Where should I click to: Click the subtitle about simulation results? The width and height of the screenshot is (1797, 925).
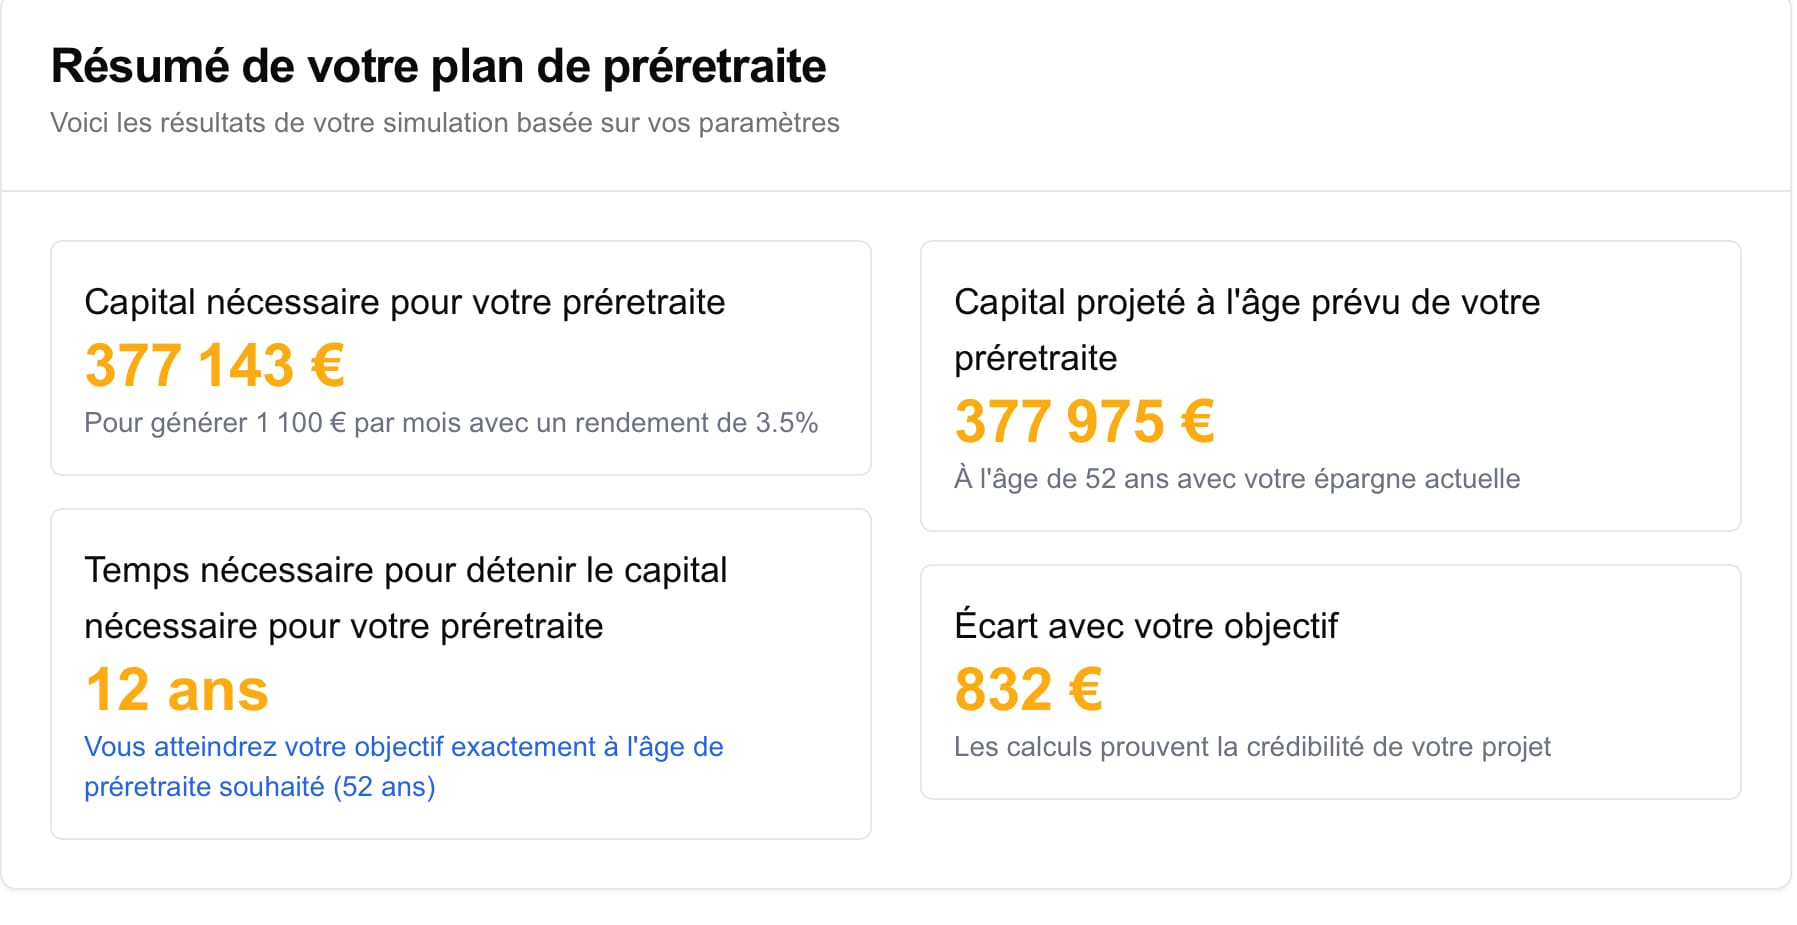tap(445, 123)
